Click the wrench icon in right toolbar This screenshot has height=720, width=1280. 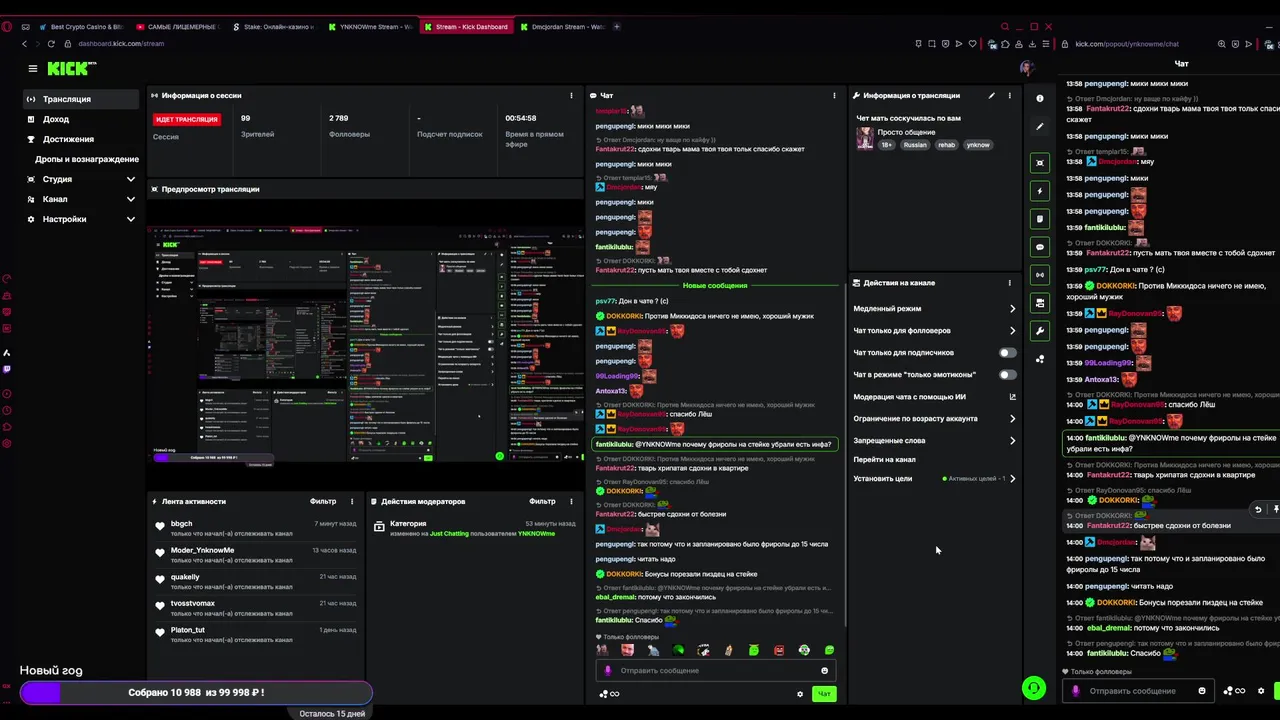click(x=1040, y=330)
